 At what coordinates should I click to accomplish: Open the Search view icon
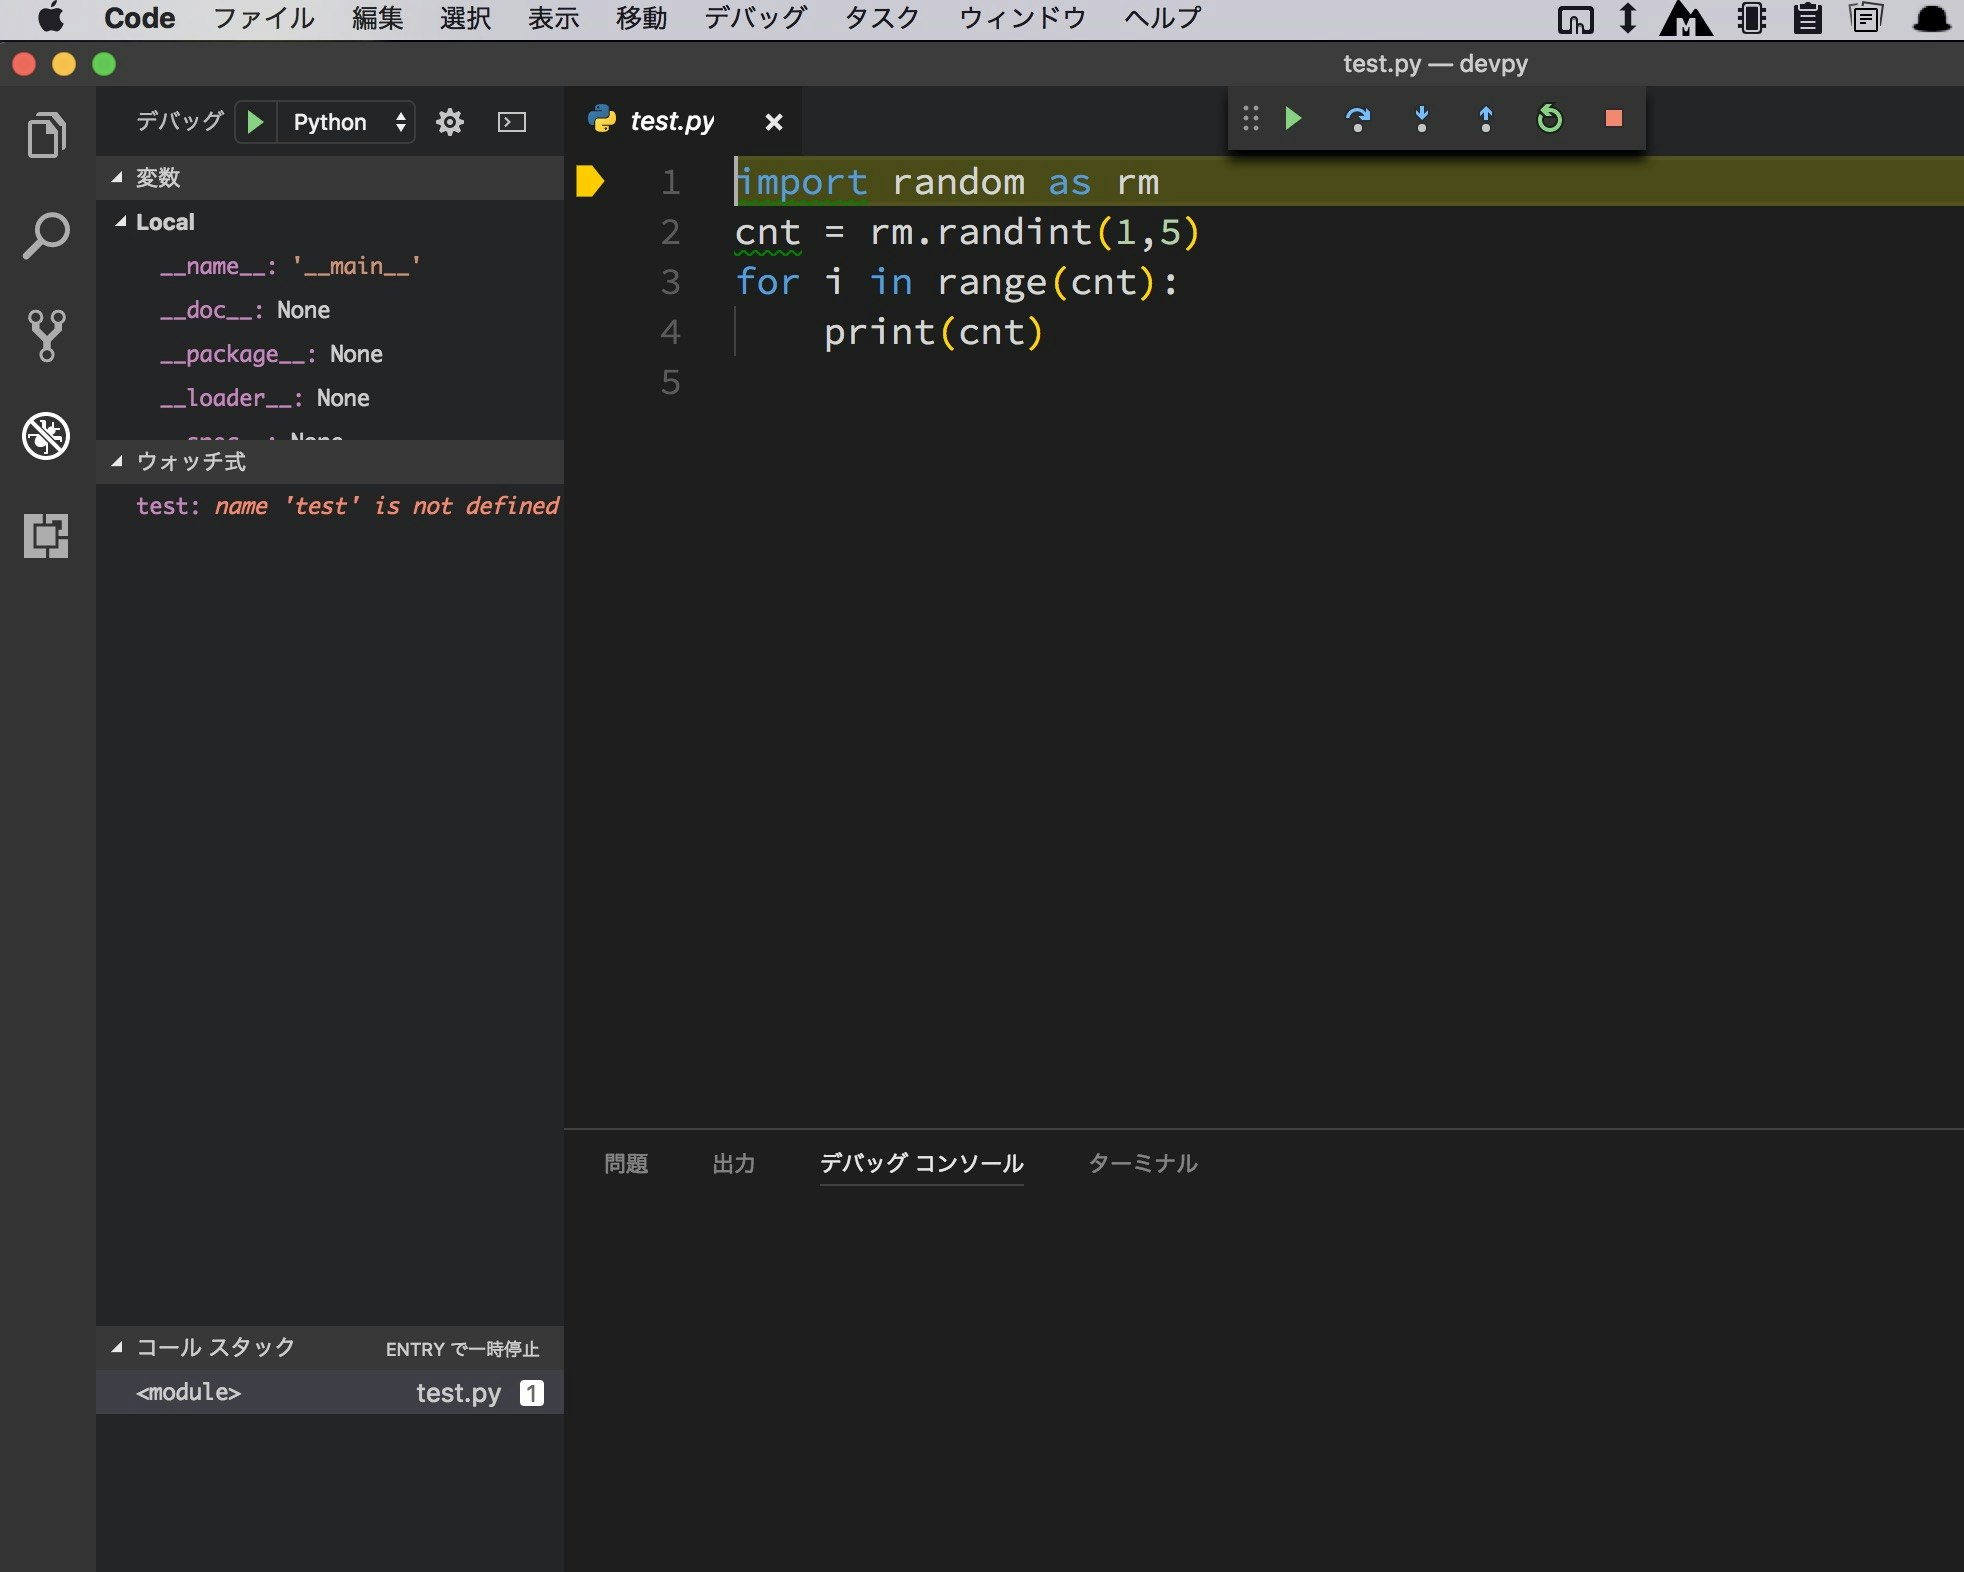46,236
